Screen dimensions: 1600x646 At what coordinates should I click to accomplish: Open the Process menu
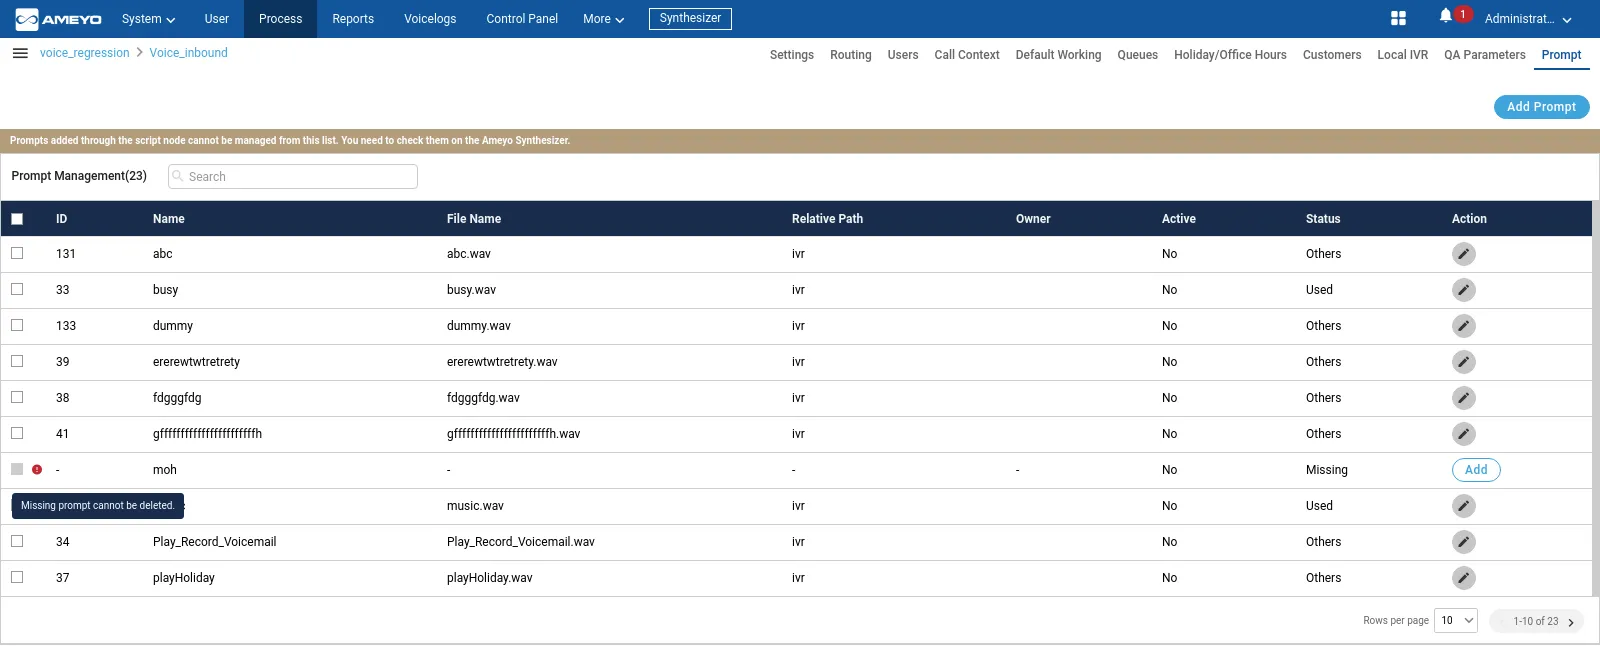pyautogui.click(x=280, y=19)
